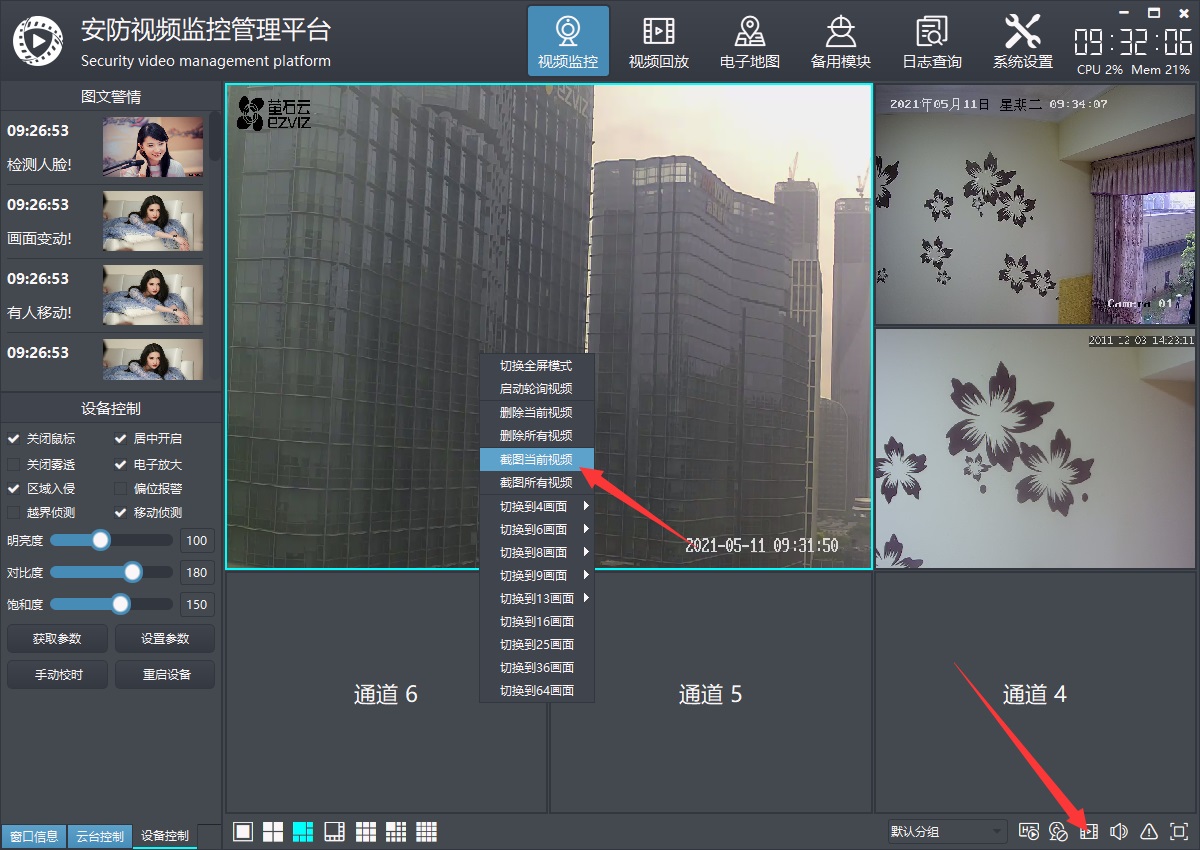Open the 默认分组 group dropdown
1200x850 pixels.
pos(947,831)
